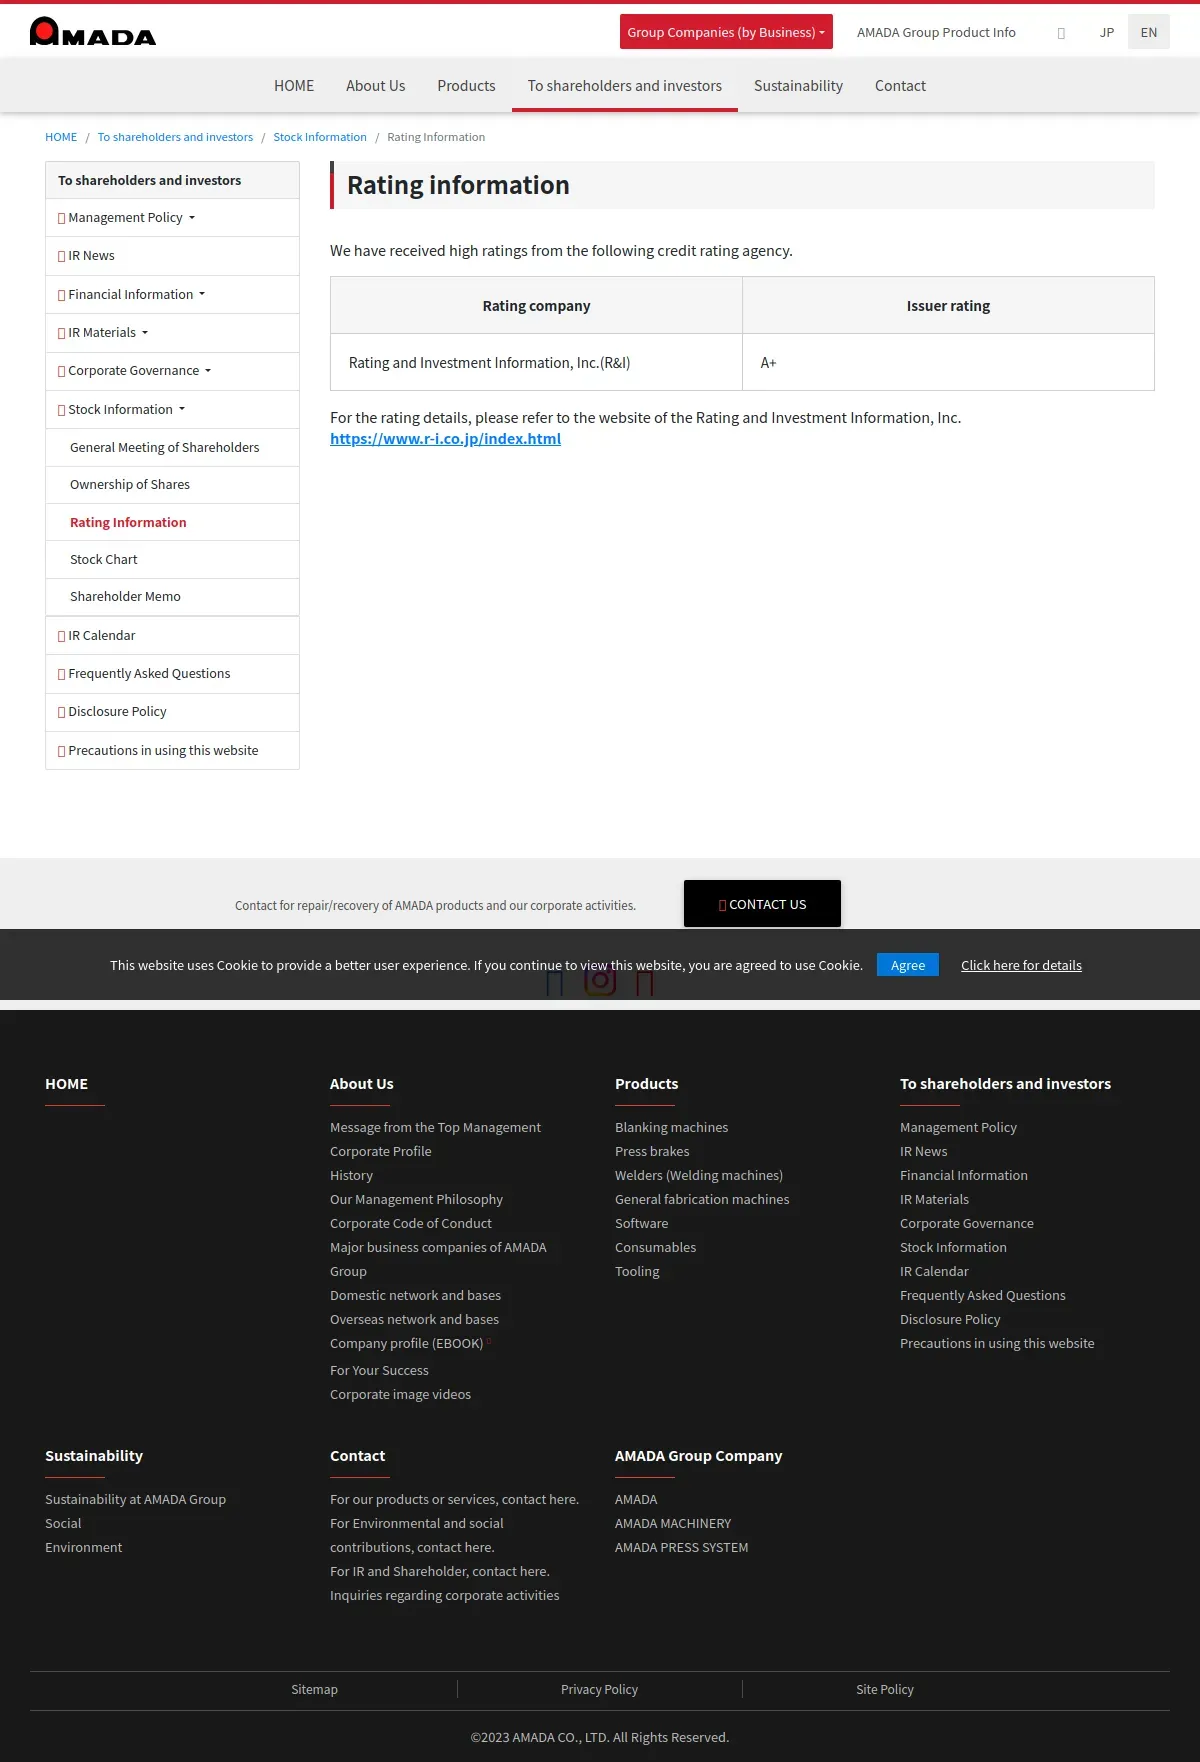
Task: Open Tooling footer link
Action: (x=637, y=1271)
